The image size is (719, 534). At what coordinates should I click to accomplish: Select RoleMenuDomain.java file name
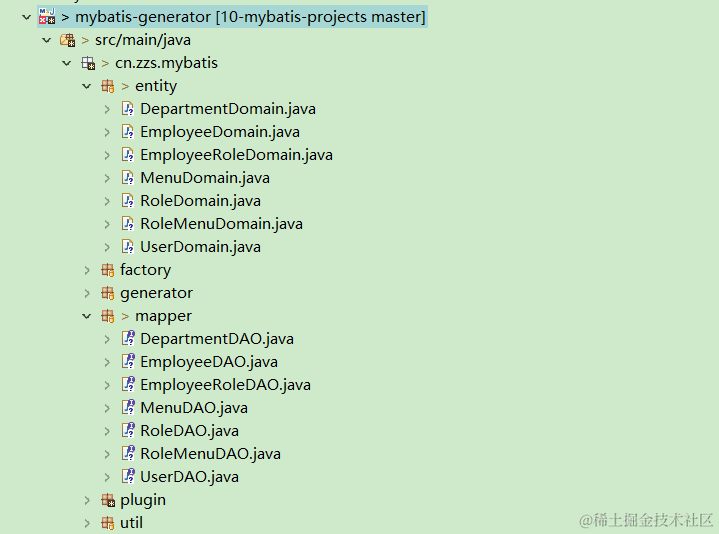[221, 224]
